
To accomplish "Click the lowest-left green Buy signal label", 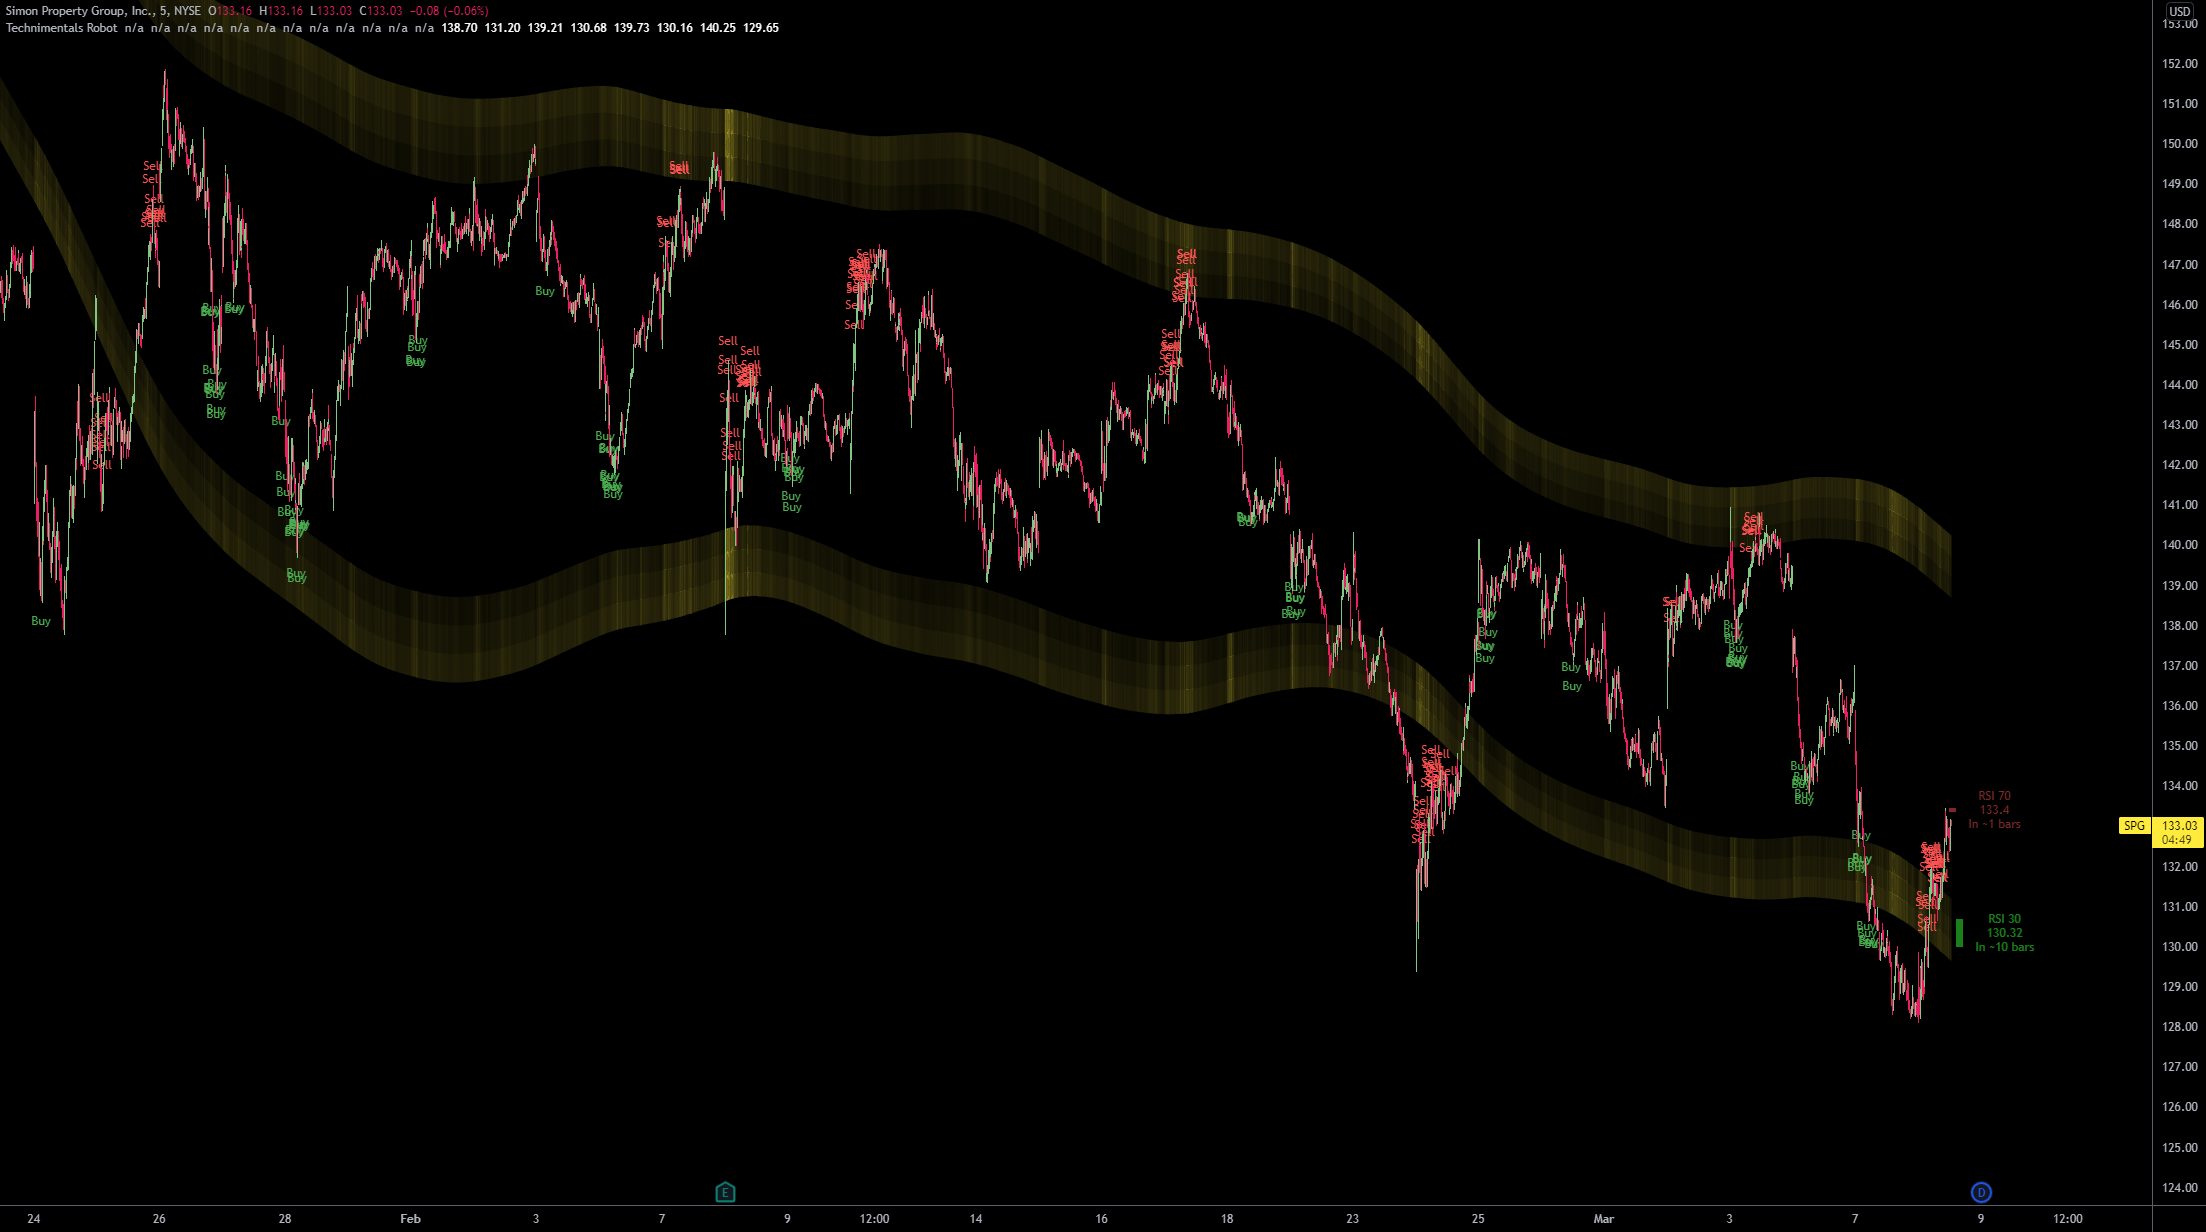I will [x=40, y=621].
